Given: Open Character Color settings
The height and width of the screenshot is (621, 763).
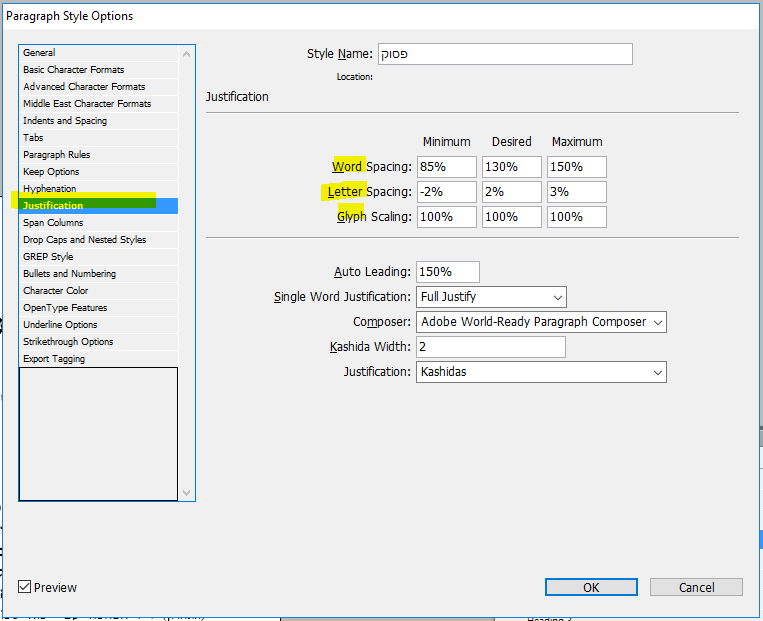Looking at the screenshot, I should [x=98, y=291].
